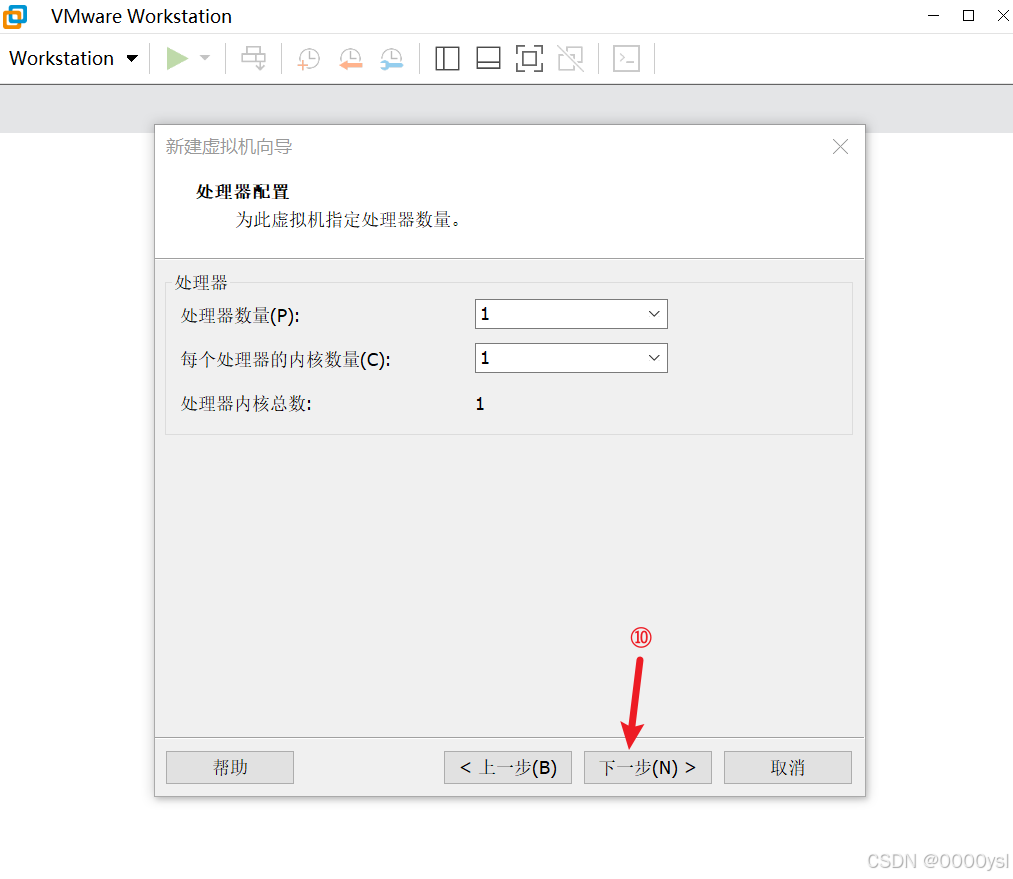Click the Send Ctrl+Alt+Del toolbar icon
Screen dimensions: 1013x879
[253, 58]
